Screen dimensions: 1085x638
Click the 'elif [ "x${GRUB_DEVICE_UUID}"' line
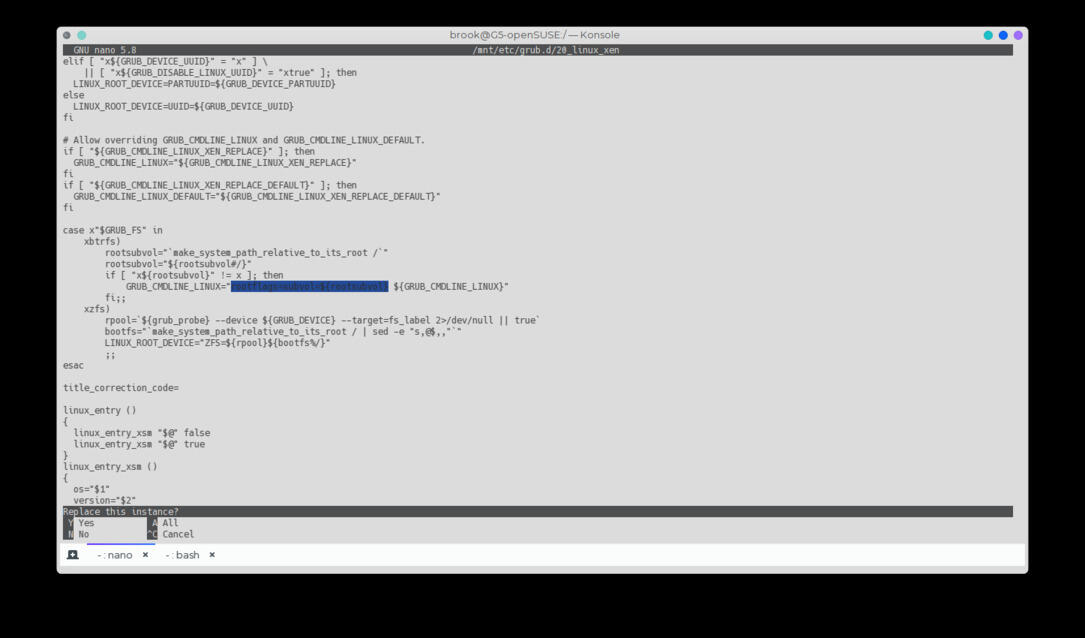pos(165,62)
